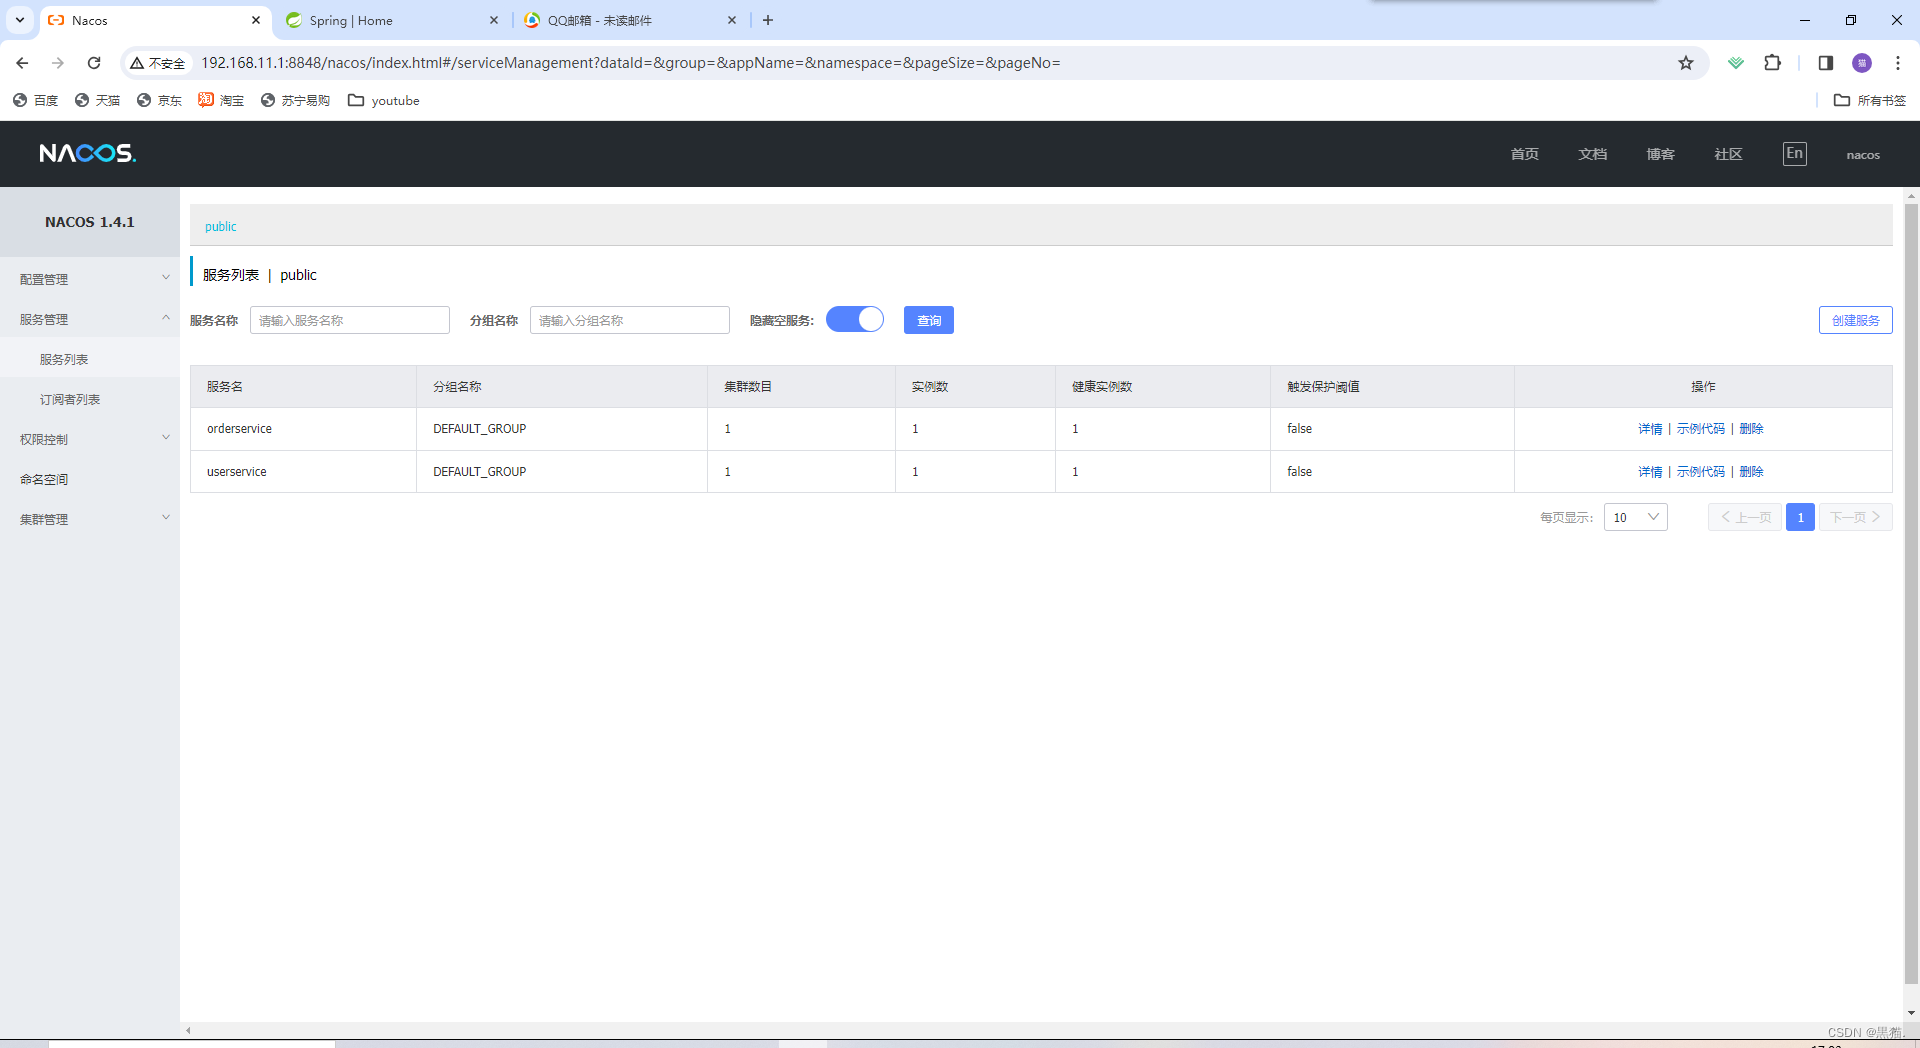The image size is (1920, 1048).
Task: Click the browser address bar URL
Action: [x=630, y=63]
